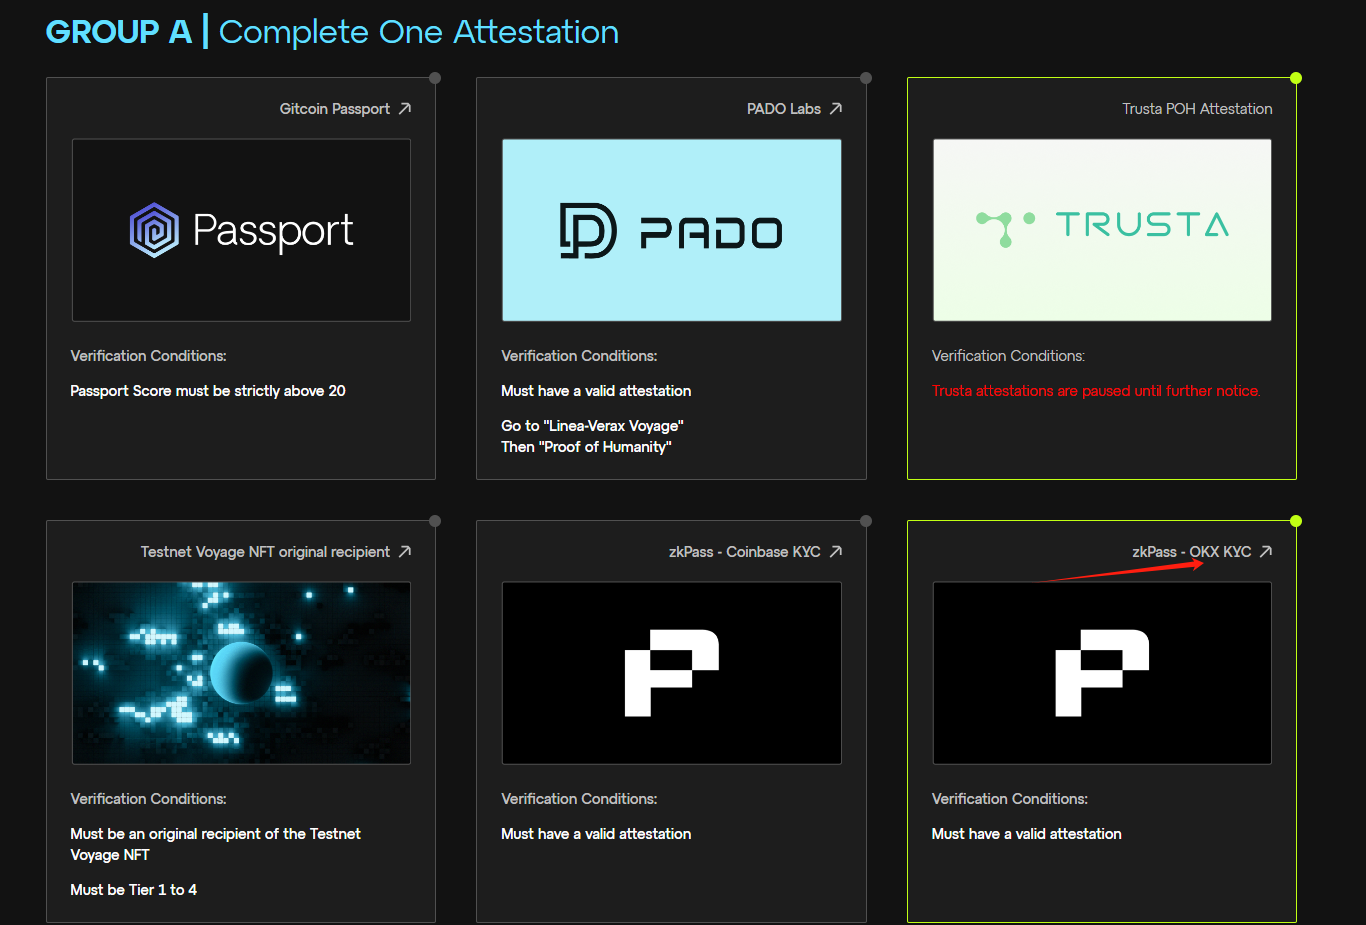Click Verification Conditions label on Trusta card
Screen dimensions: 1366x925
pyautogui.click(x=1008, y=356)
